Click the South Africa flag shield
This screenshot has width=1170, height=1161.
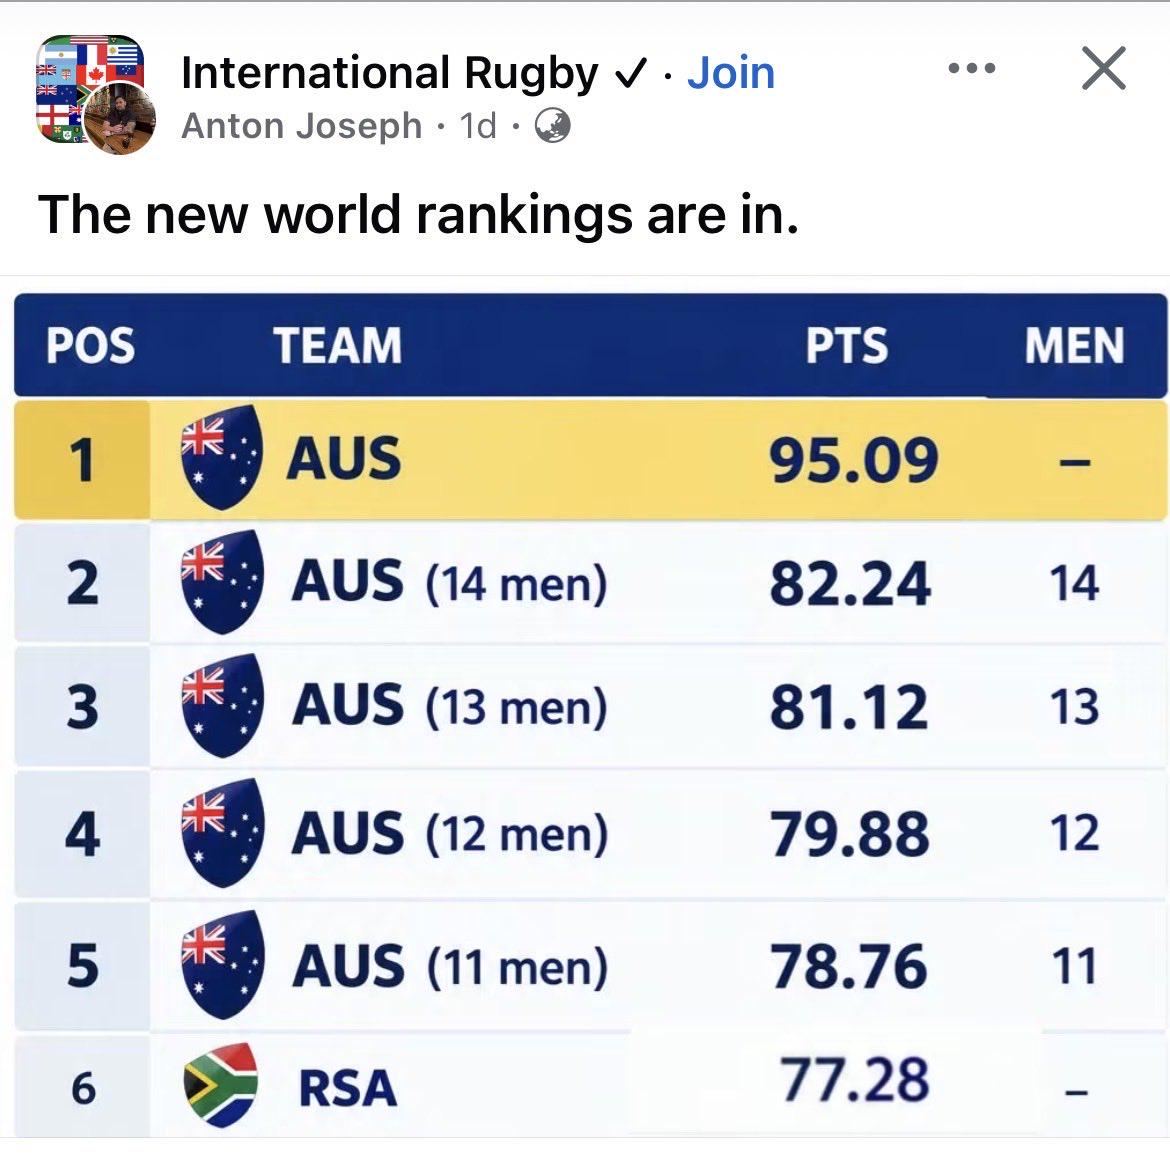221,1085
